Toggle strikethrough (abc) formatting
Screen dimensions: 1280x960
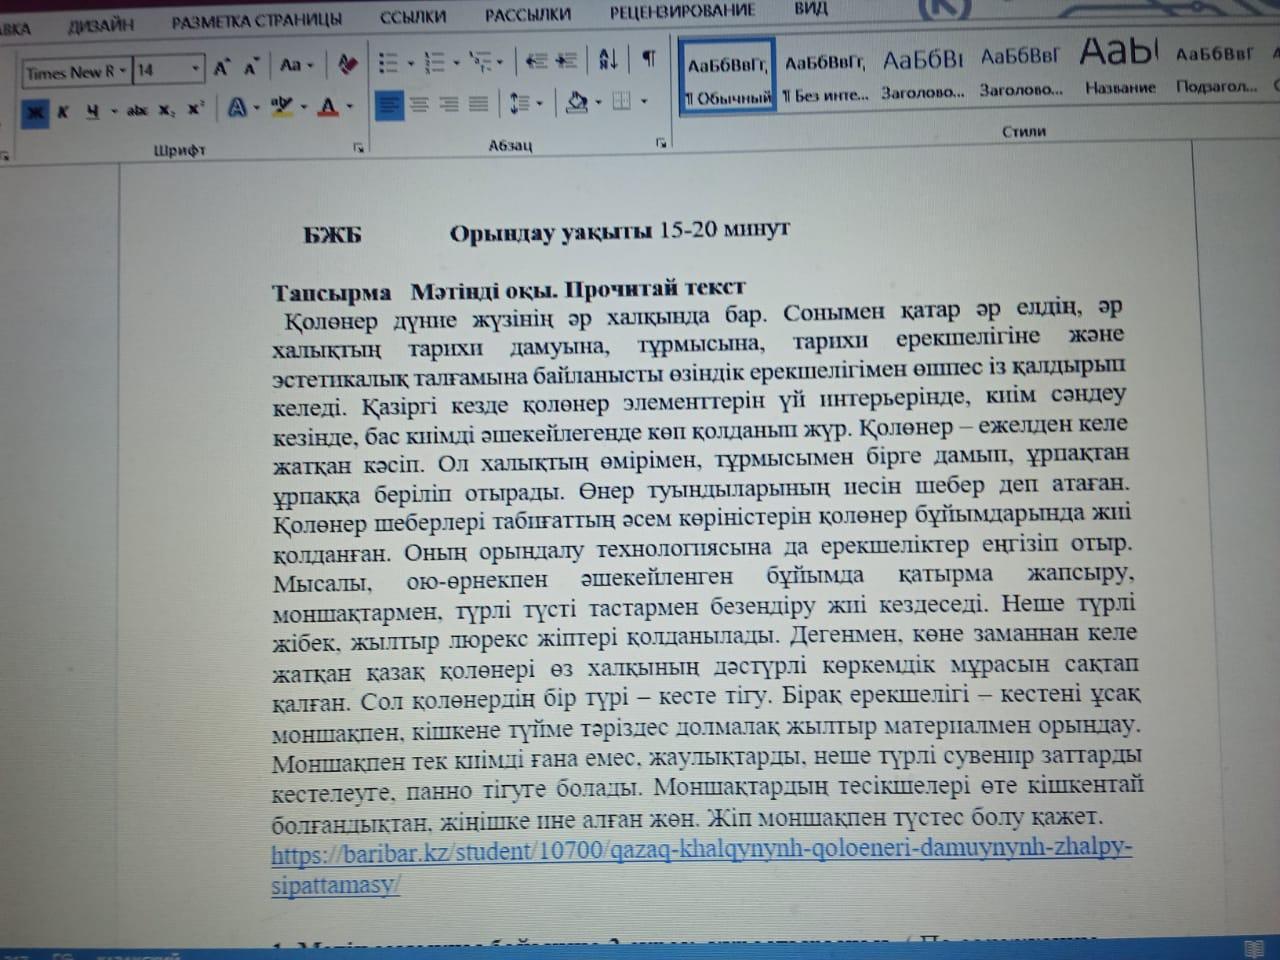click(137, 110)
